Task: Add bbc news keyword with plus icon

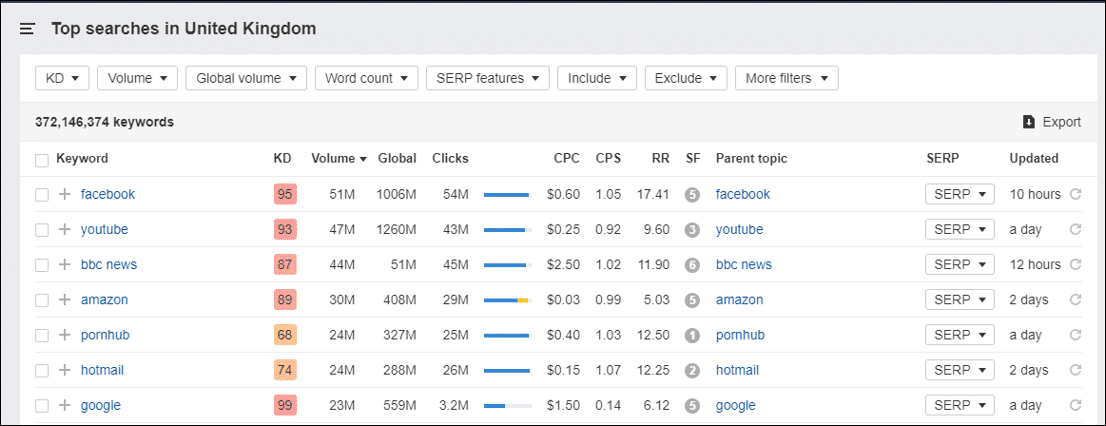Action: coord(65,264)
